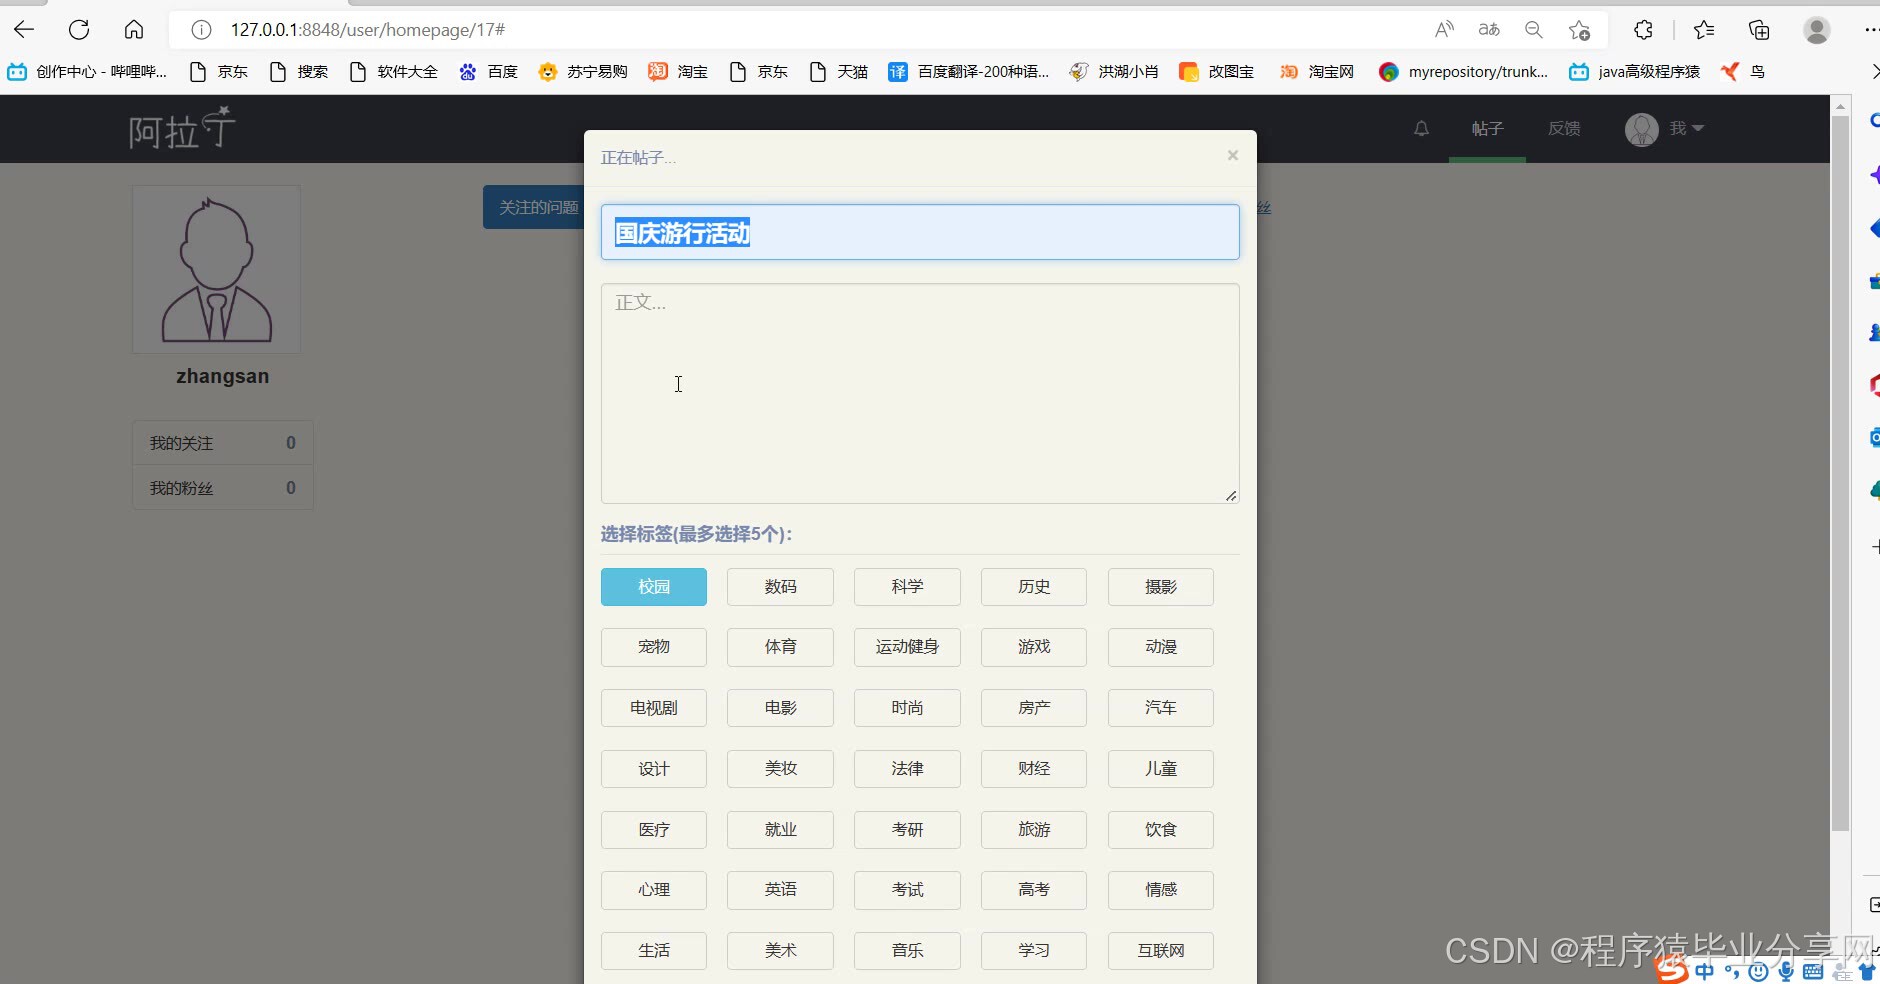This screenshot has width=1880, height=984.
Task: Select the 考研 tag
Action: tap(907, 830)
